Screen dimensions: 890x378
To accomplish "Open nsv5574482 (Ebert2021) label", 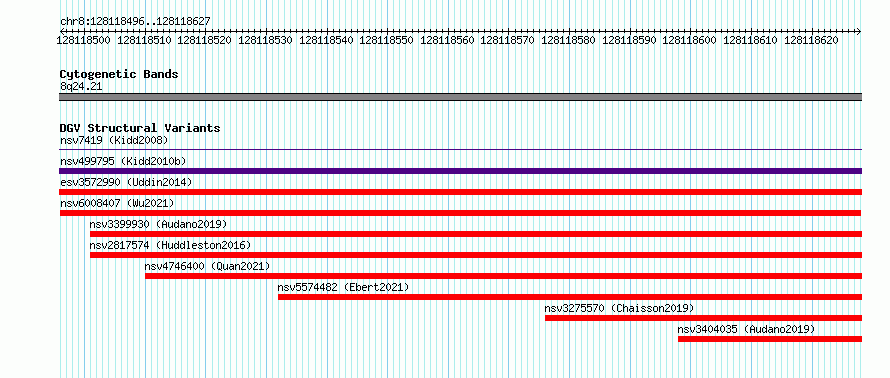I will coord(343,287).
